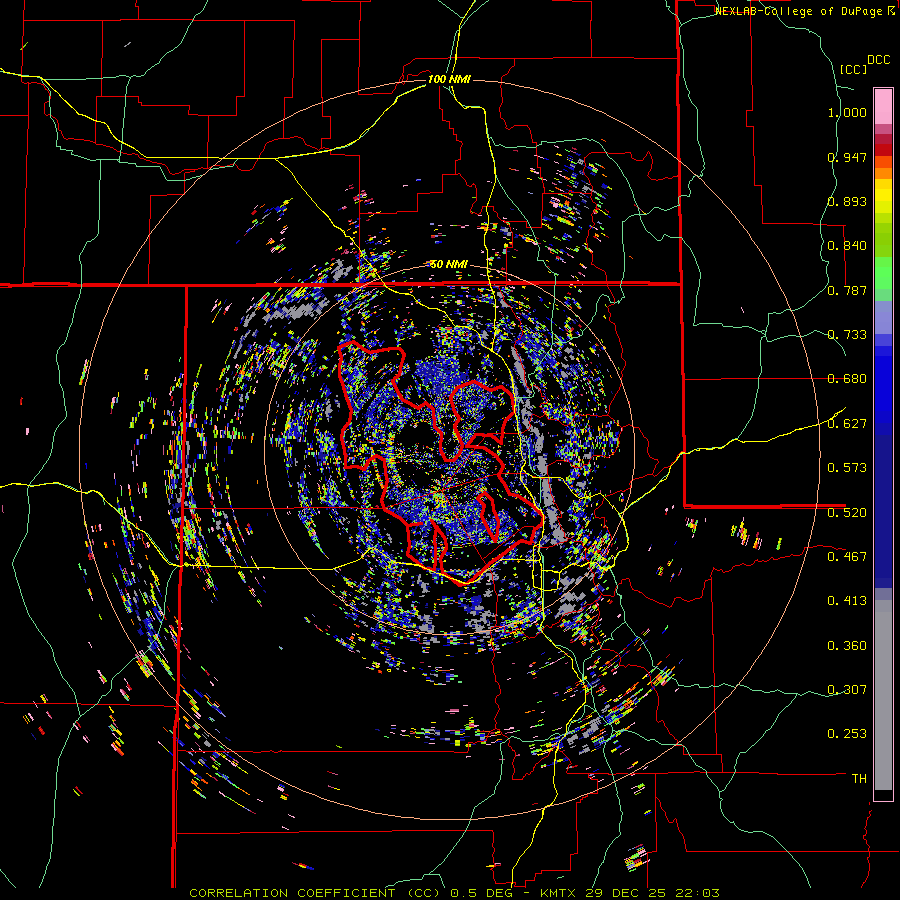The image size is (900, 900).
Task: Click the red segment of the color bar
Action: click(883, 150)
